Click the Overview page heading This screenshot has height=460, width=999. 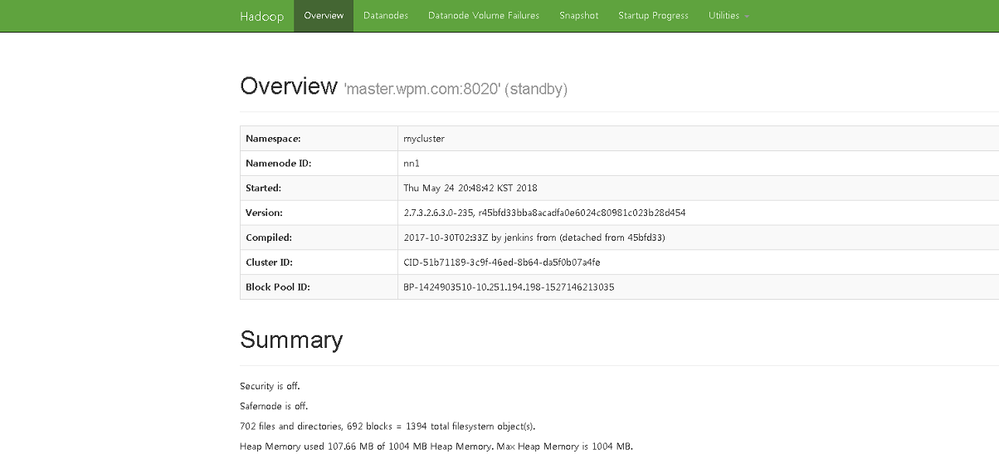point(288,86)
